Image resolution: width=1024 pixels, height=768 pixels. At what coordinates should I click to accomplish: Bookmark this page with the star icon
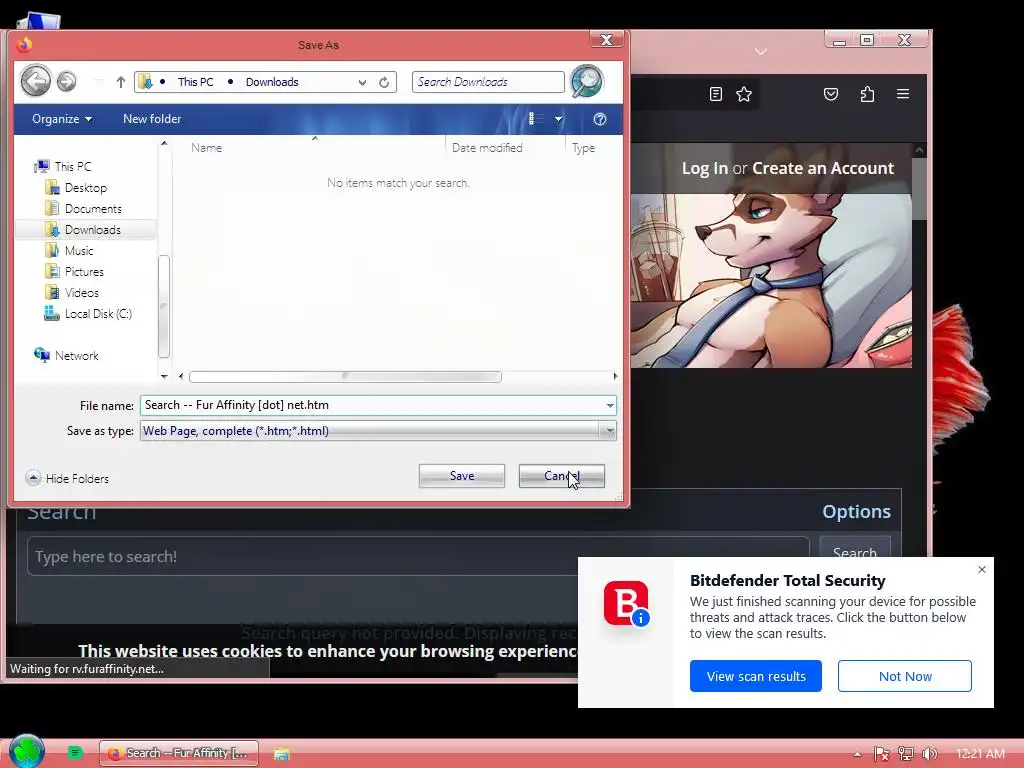(744, 94)
